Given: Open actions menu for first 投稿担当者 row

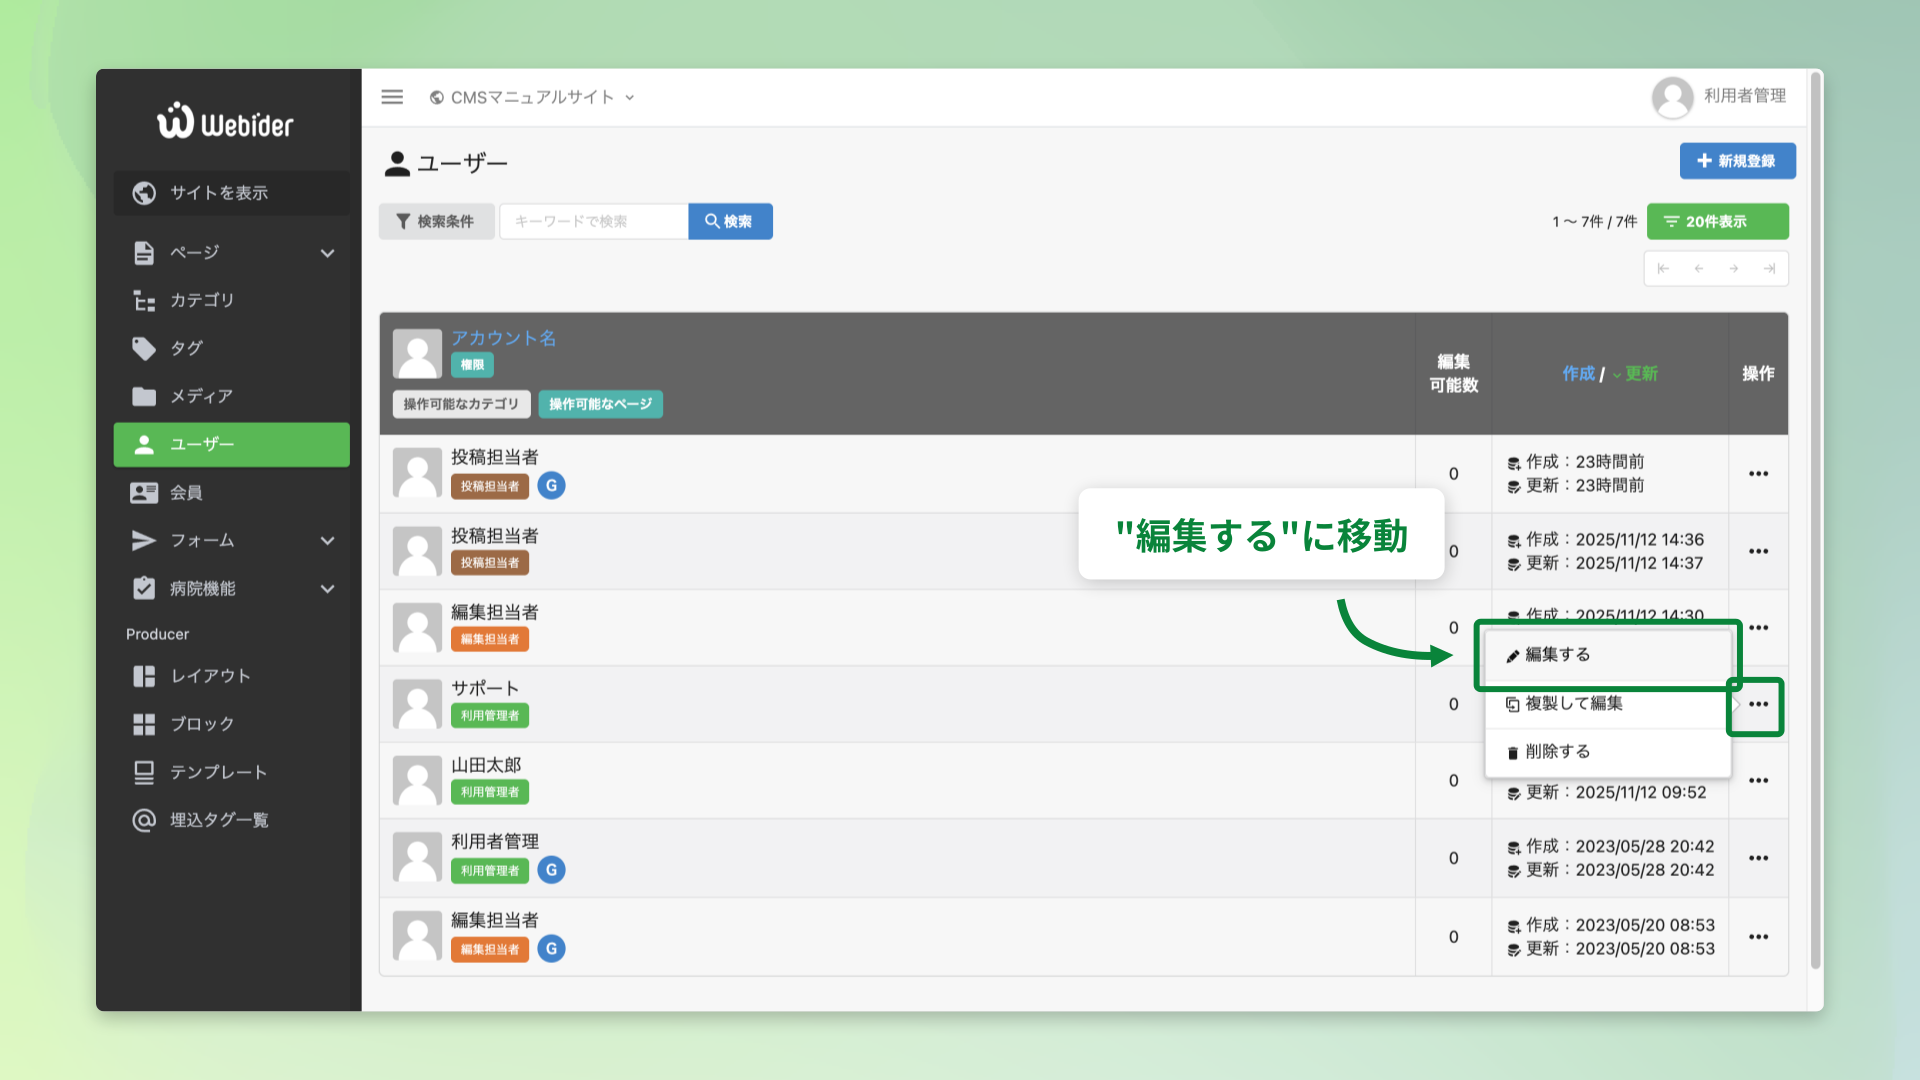Looking at the screenshot, I should pos(1758,474).
